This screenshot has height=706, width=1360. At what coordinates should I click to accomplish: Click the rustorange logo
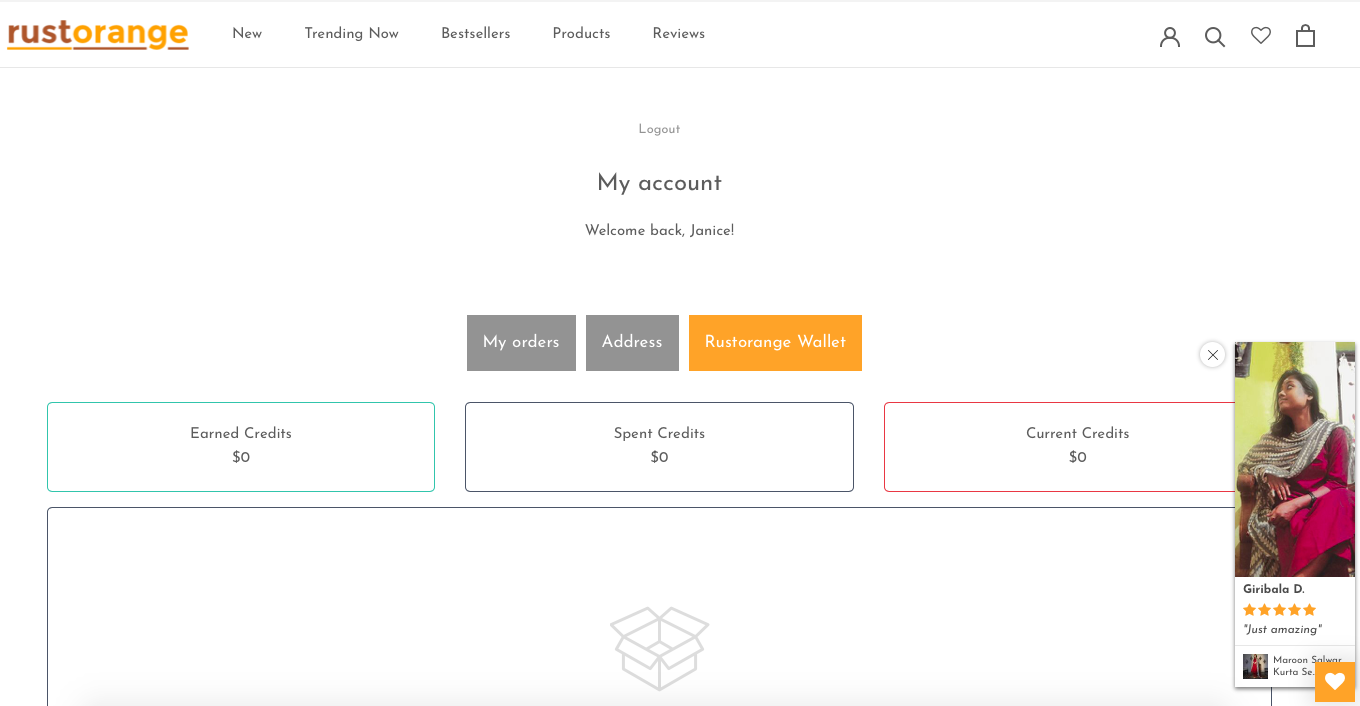coord(98,34)
